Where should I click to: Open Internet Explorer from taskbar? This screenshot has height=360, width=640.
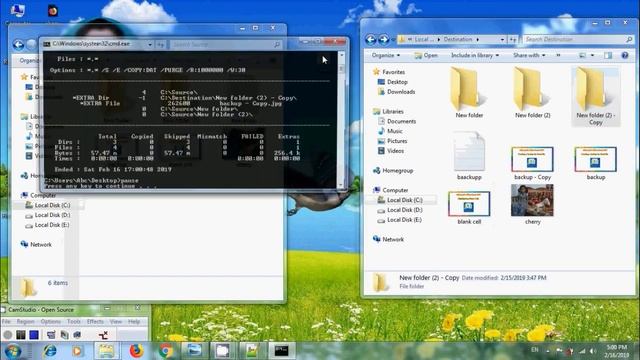point(49,351)
